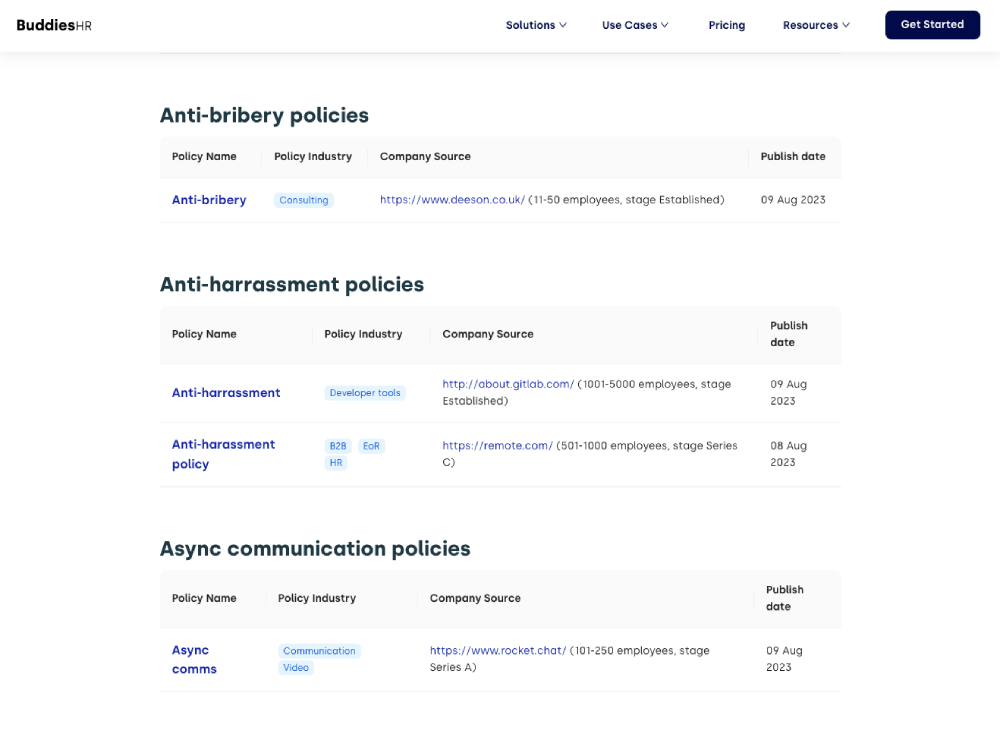Open the Anti-bribery policy

point(209,199)
